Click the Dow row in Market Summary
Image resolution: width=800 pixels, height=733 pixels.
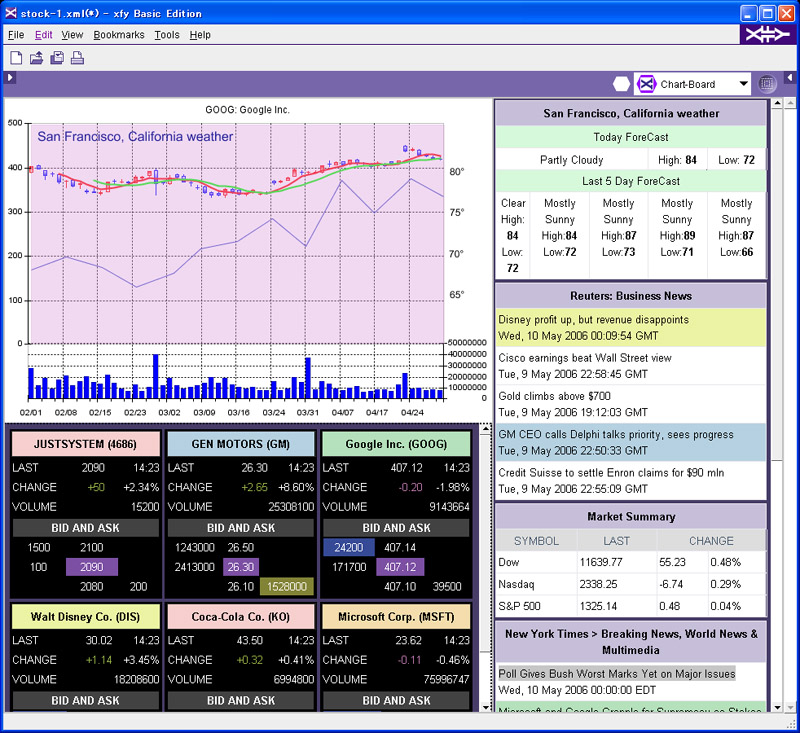(x=631, y=562)
